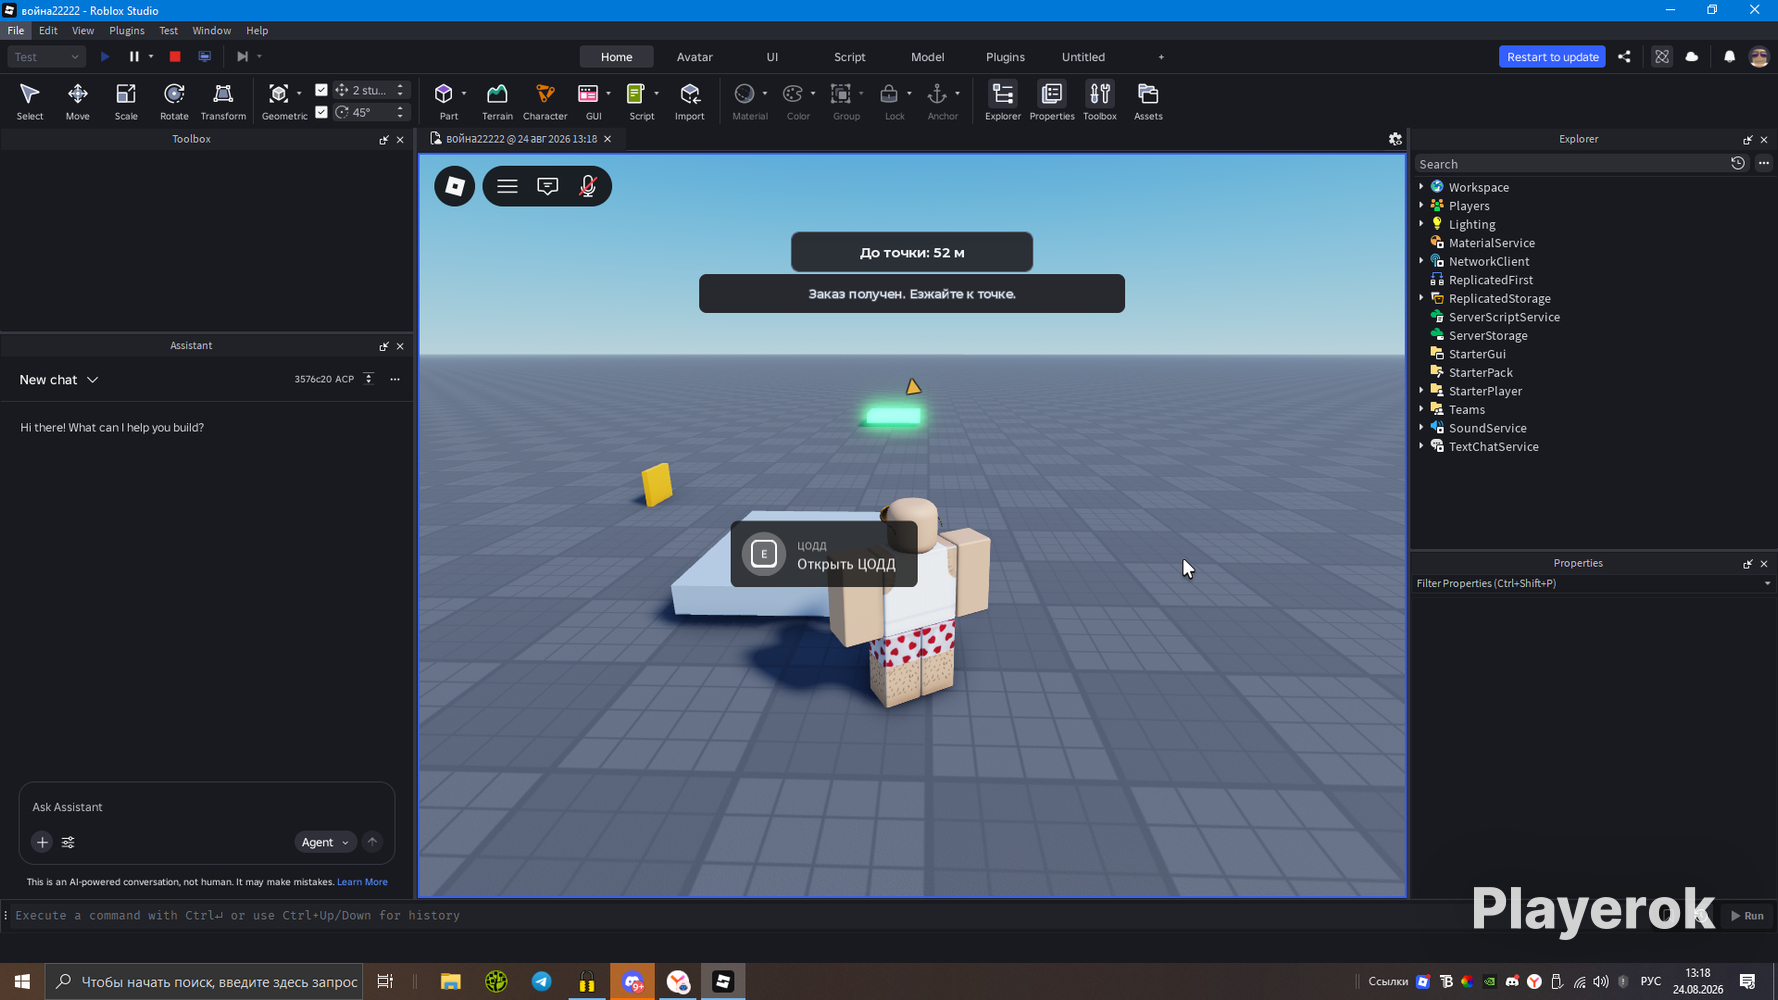
Task: Show the Explorer panel via toolbar
Action: [1003, 101]
